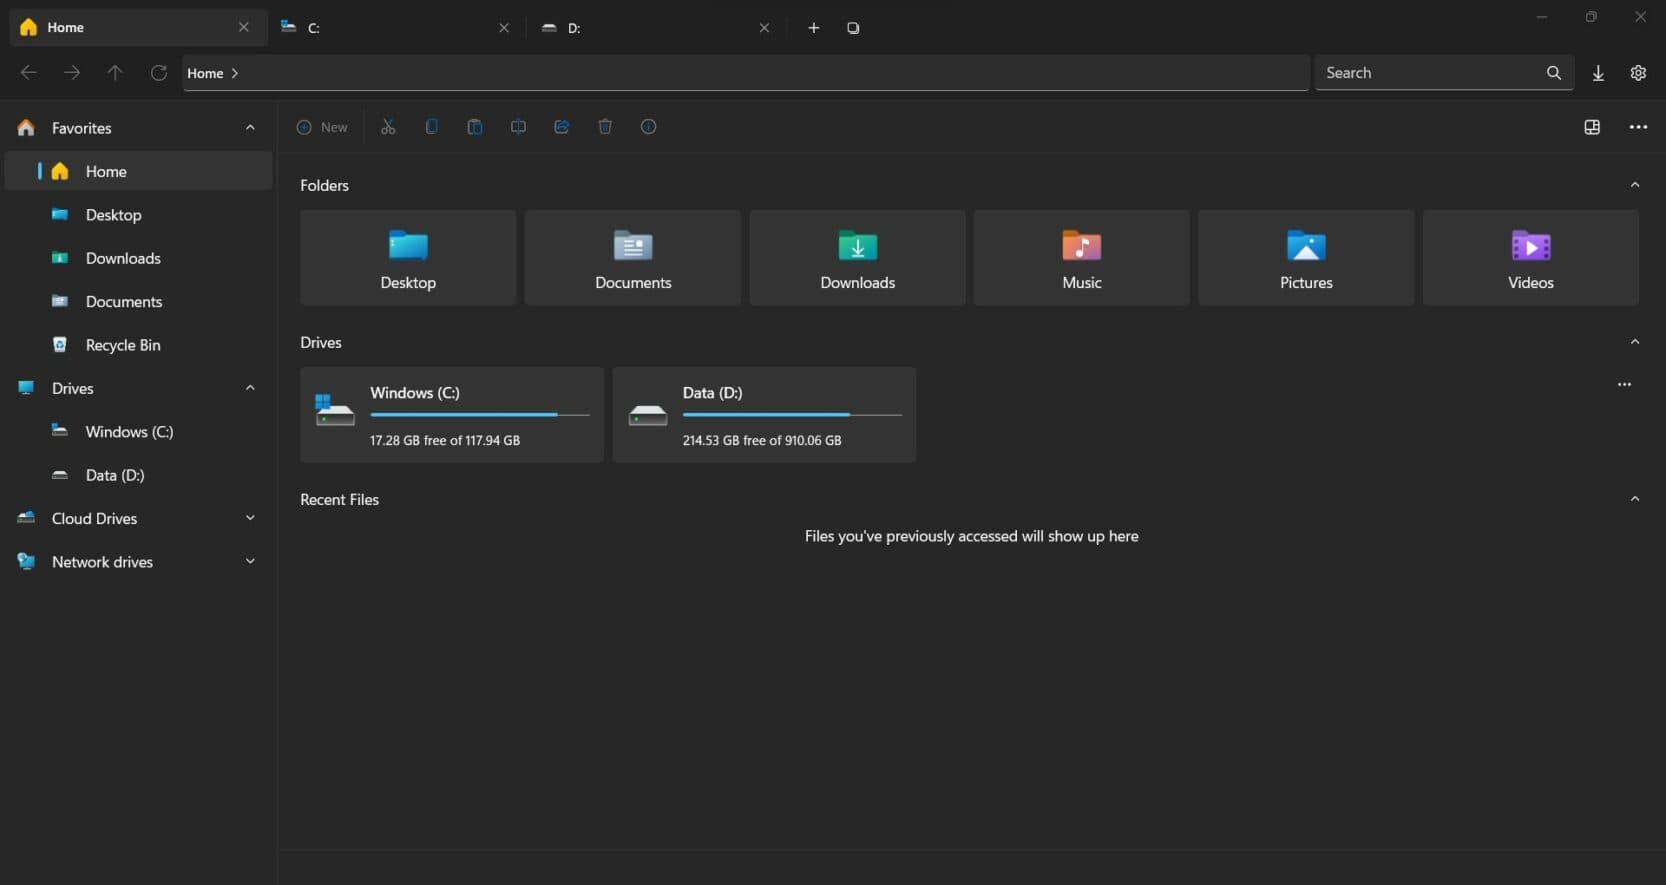Click the Rename icon in the toolbar
1666x885 pixels.
click(518, 127)
